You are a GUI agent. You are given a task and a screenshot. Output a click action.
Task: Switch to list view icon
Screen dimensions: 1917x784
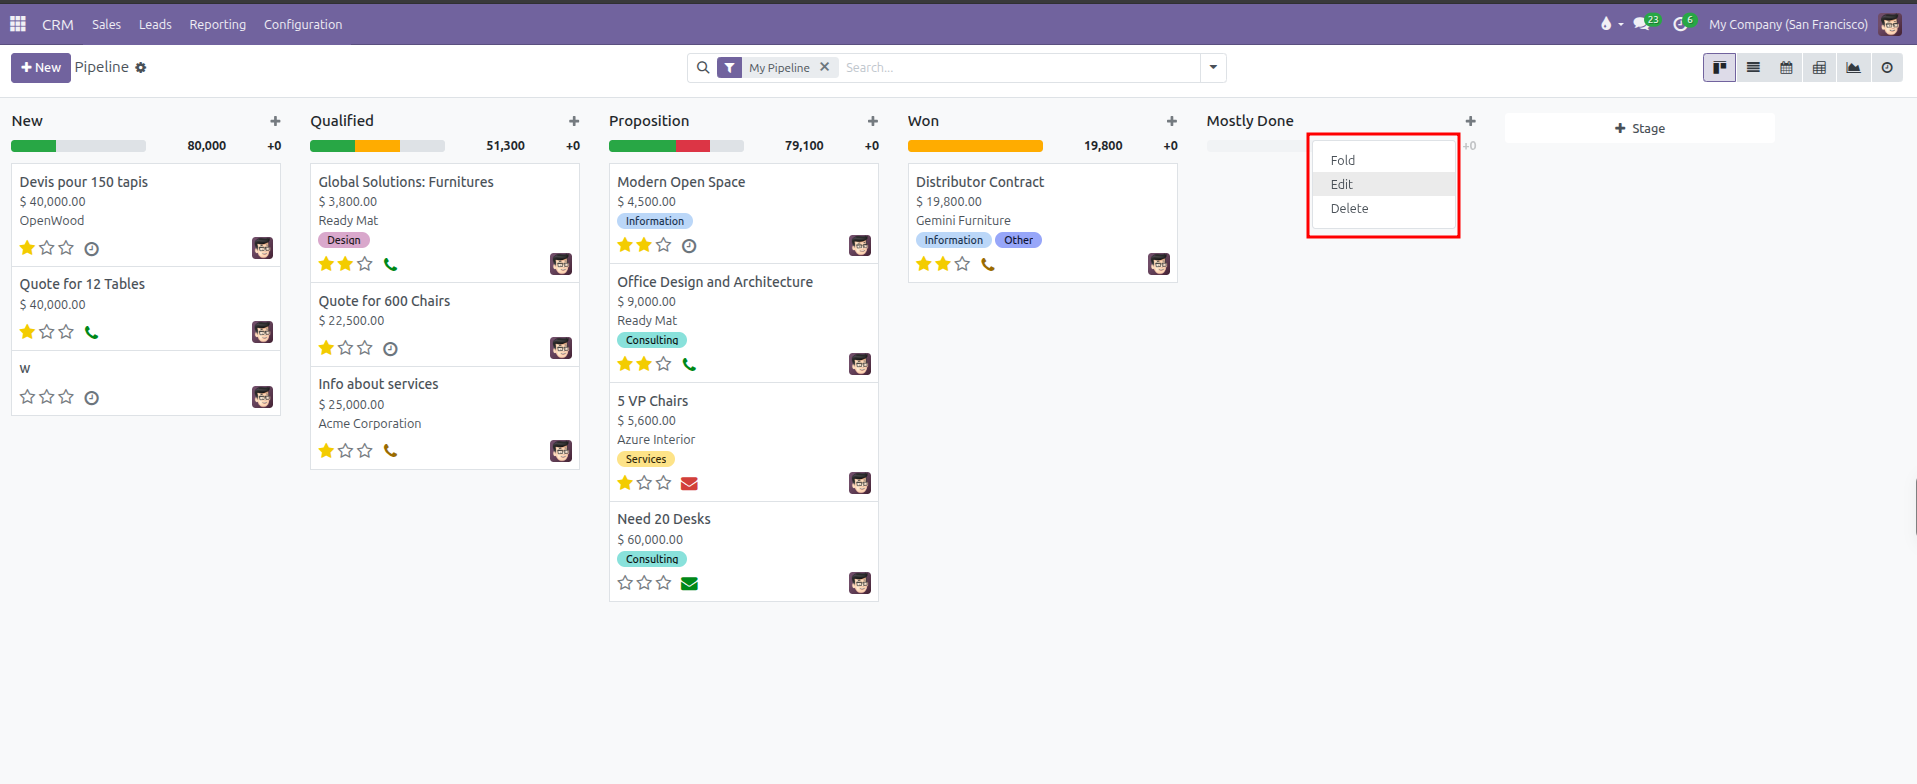1753,68
